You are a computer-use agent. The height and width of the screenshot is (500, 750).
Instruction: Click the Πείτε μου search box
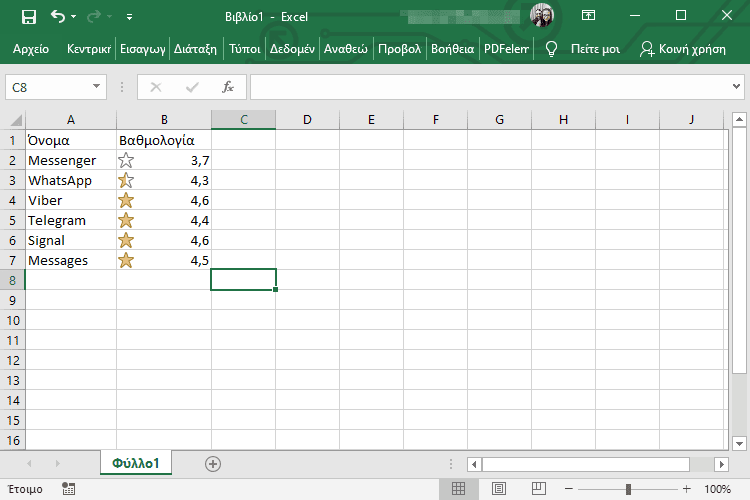tap(596, 49)
